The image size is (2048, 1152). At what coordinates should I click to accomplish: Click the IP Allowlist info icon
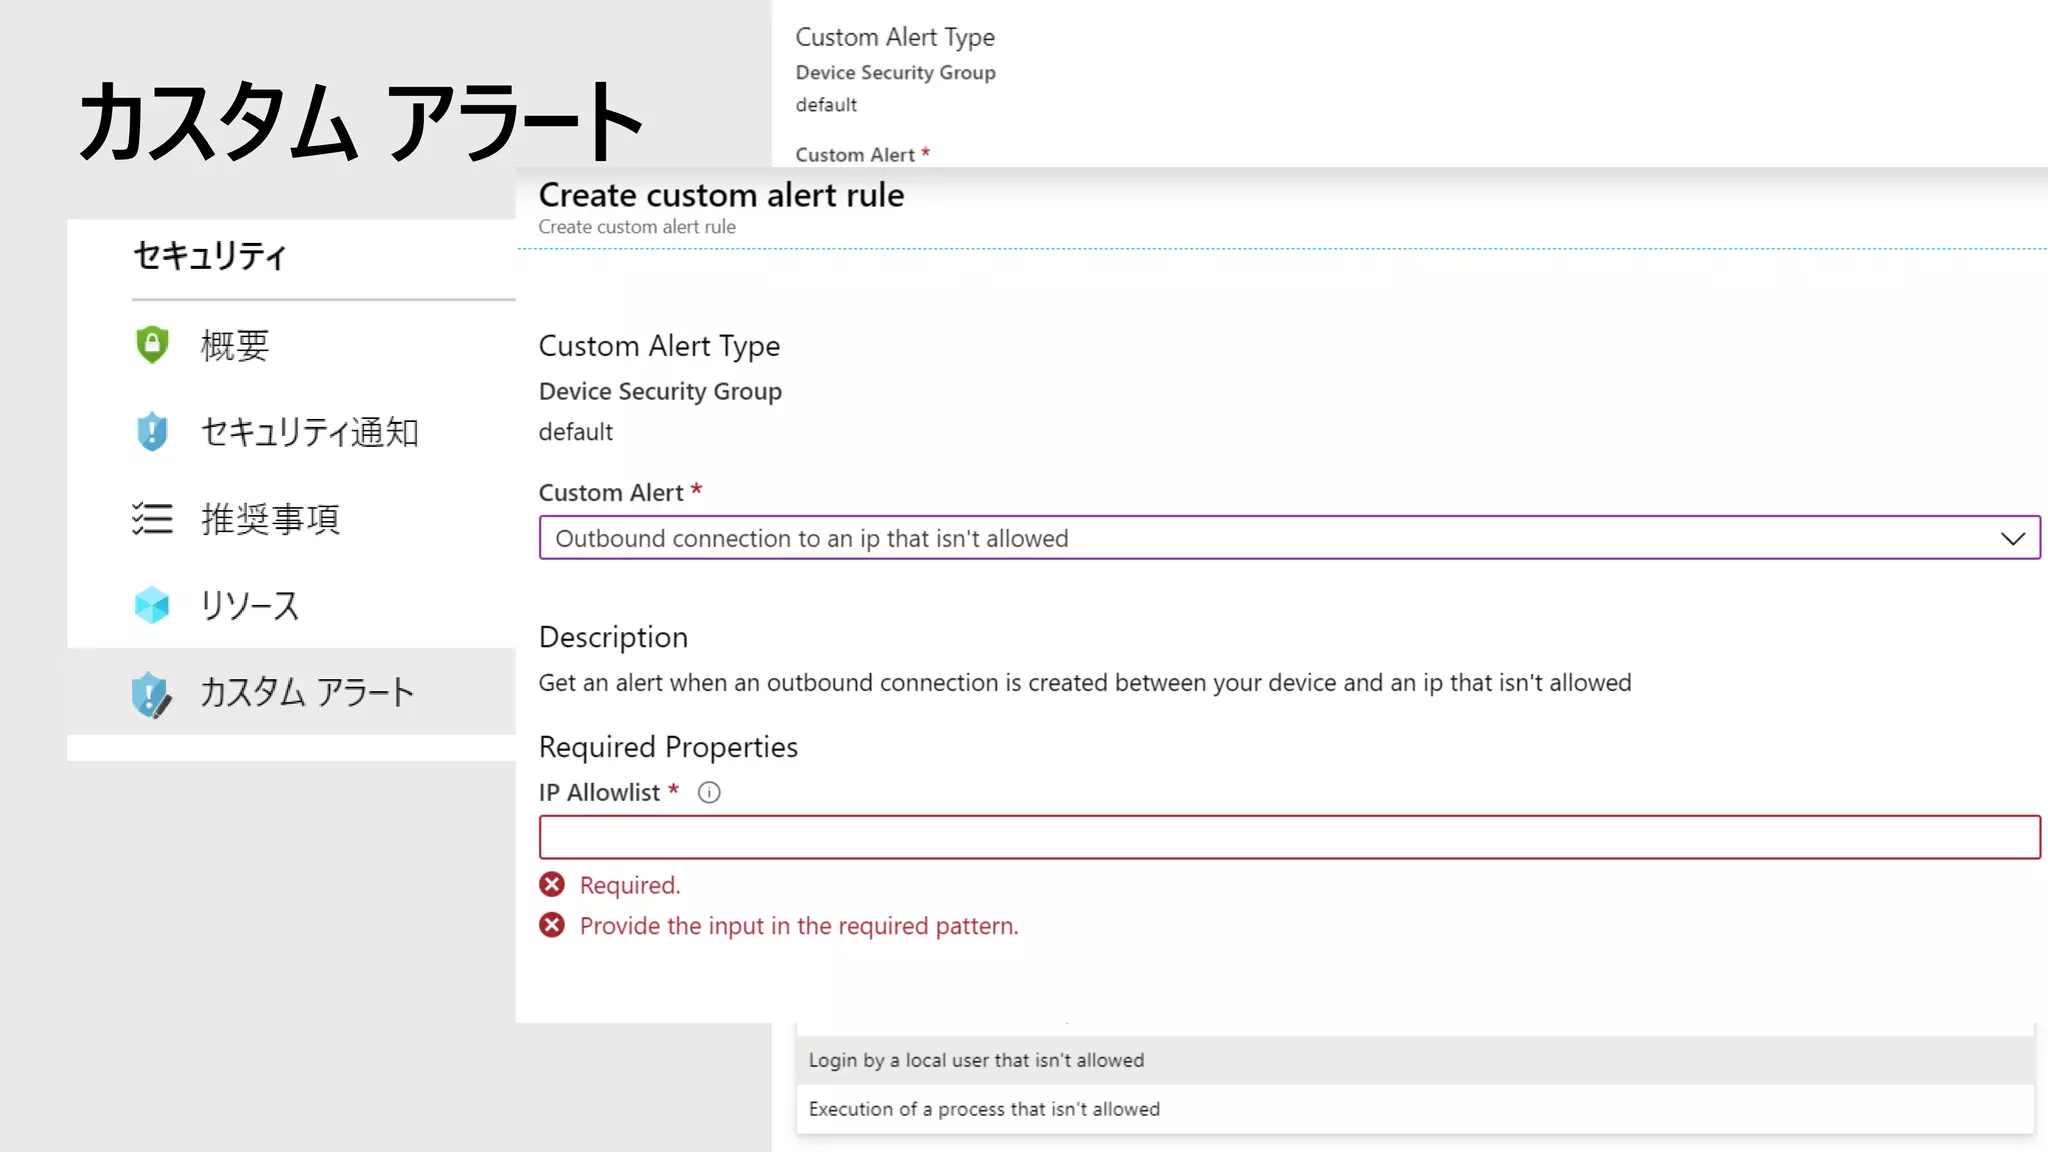pos(709,793)
